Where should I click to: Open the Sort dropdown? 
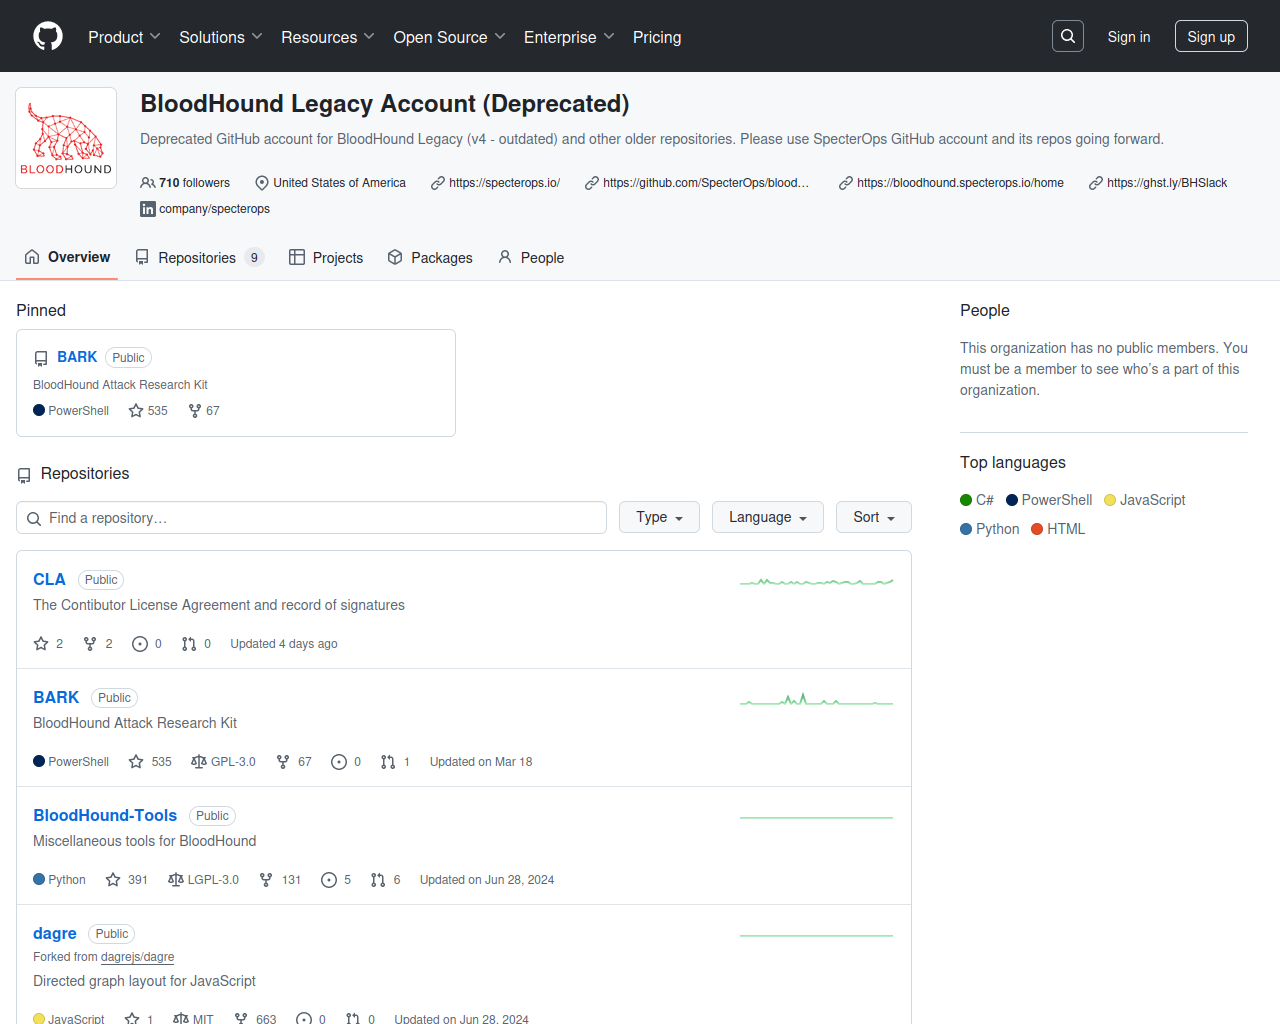tap(874, 517)
